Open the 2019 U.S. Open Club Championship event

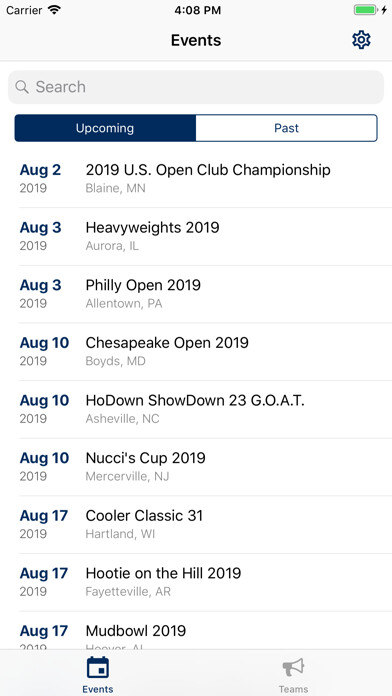click(x=196, y=179)
